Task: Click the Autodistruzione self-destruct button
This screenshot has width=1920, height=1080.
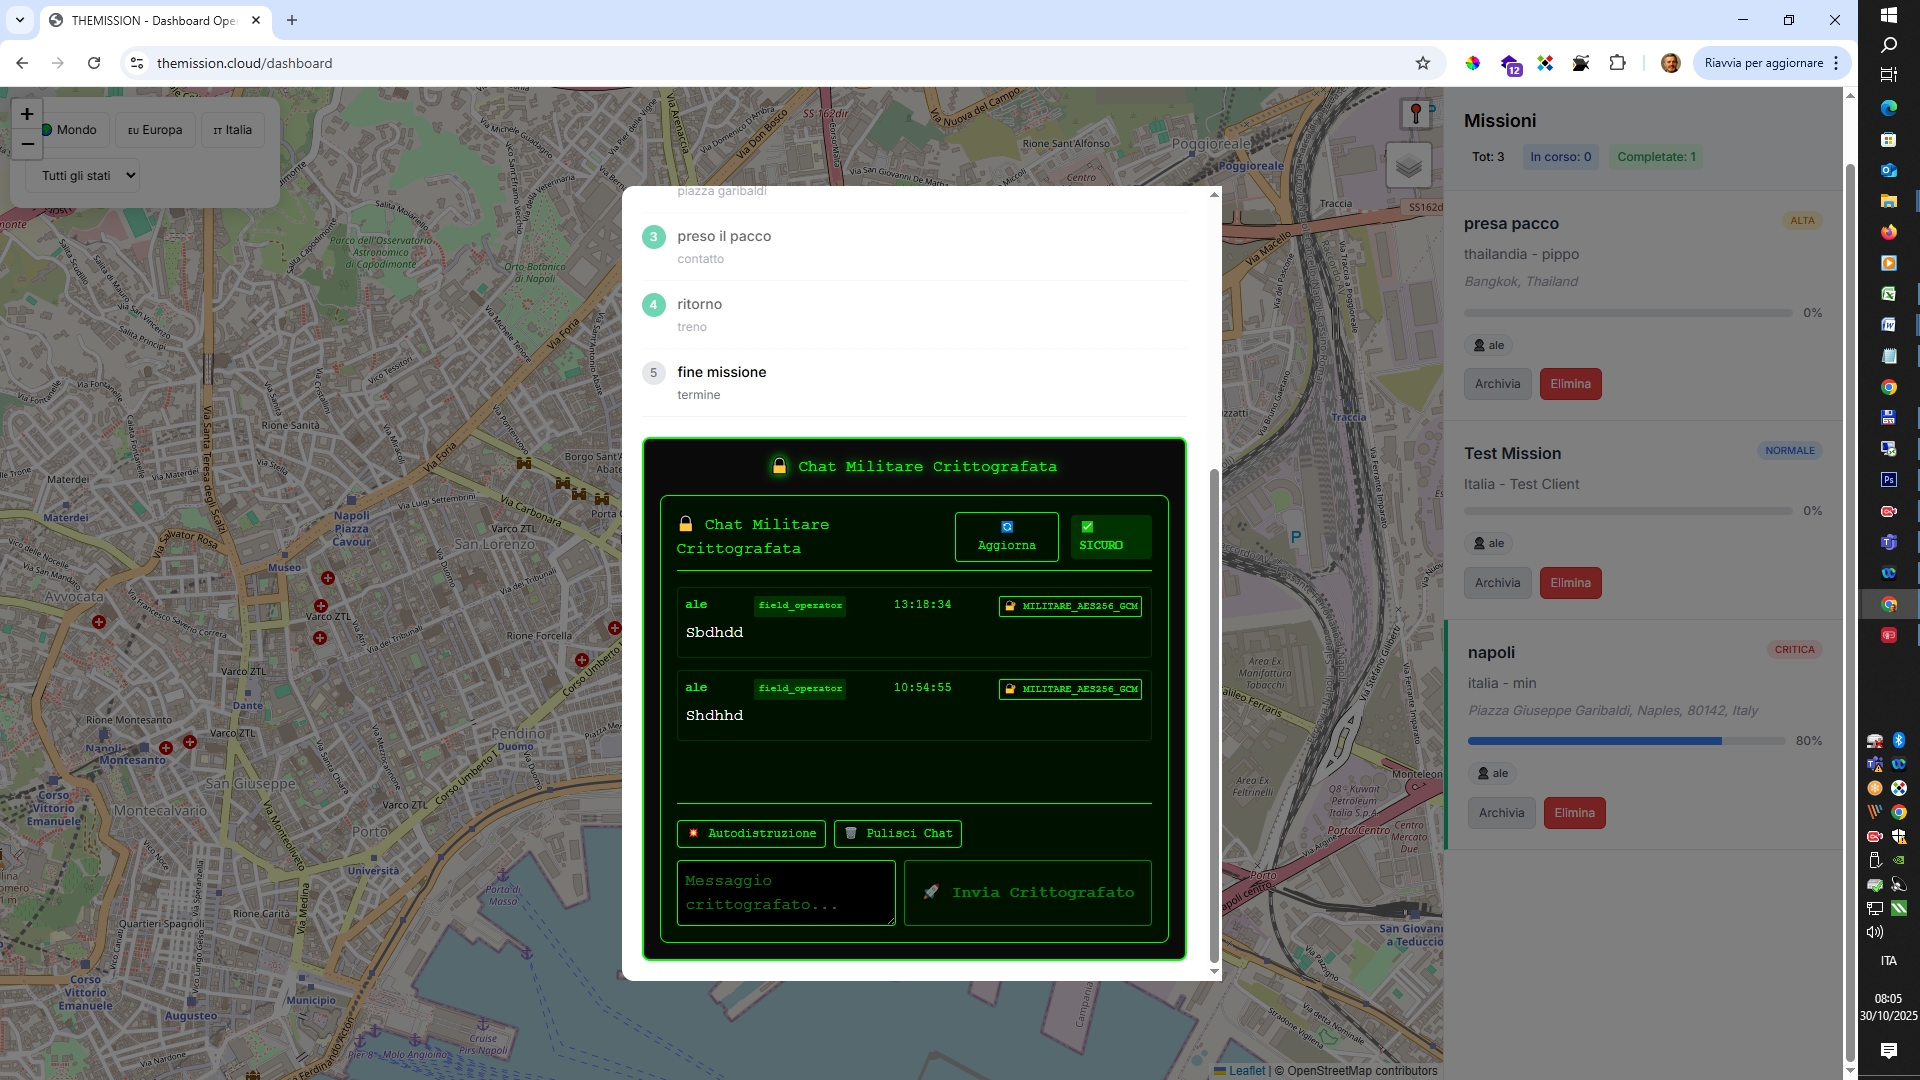Action: [751, 834]
